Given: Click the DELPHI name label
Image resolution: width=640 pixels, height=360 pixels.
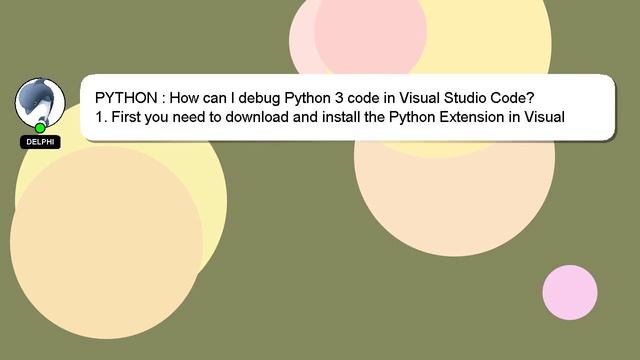Looking at the screenshot, I should (x=40, y=142).
